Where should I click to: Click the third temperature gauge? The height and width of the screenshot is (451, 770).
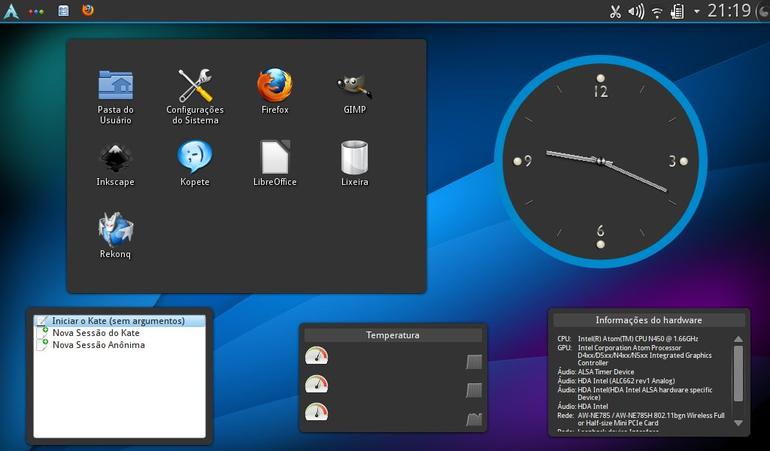316,412
